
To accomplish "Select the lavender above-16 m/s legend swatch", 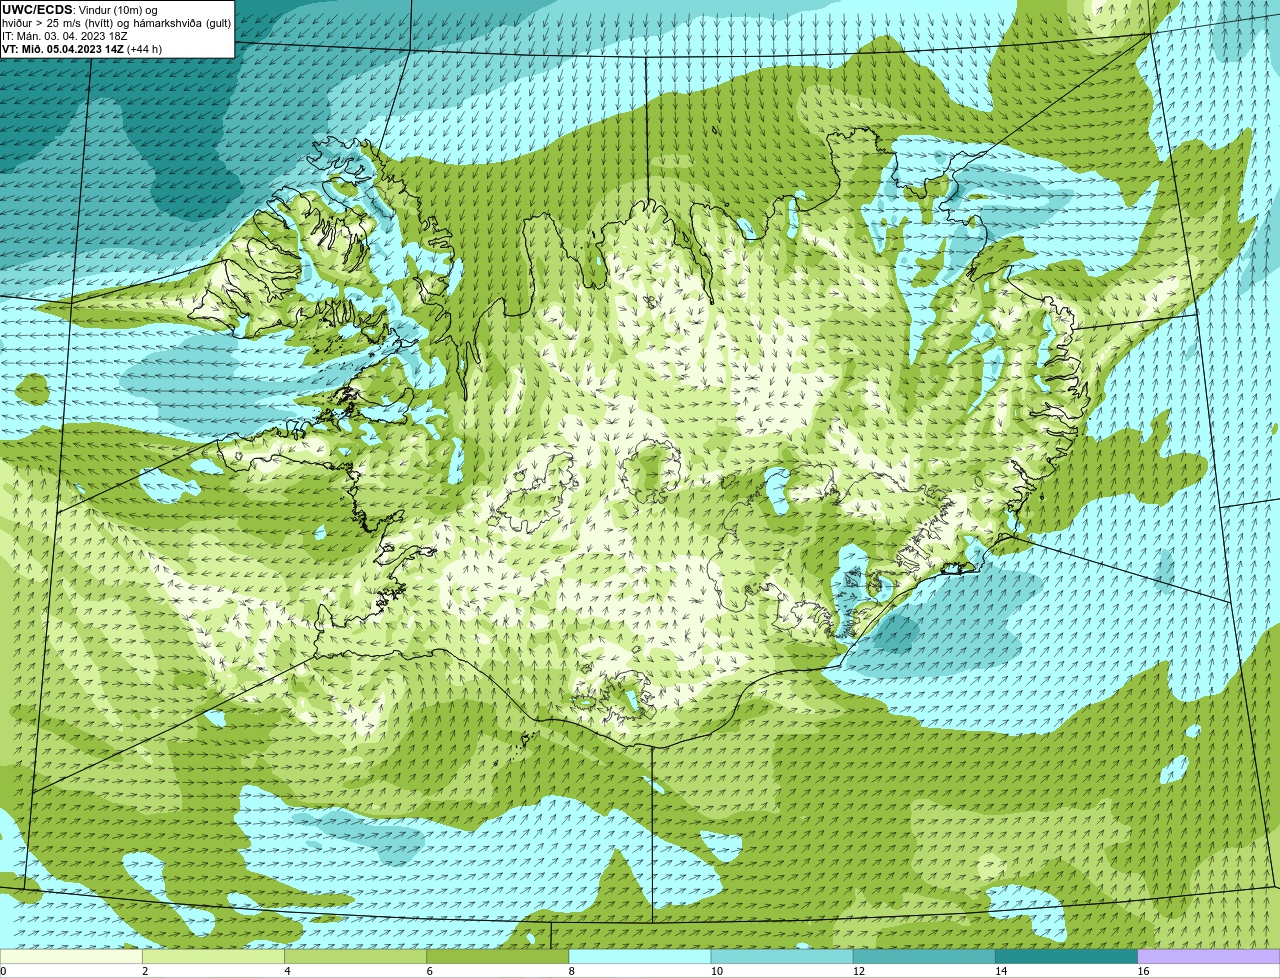I will (1209, 957).
